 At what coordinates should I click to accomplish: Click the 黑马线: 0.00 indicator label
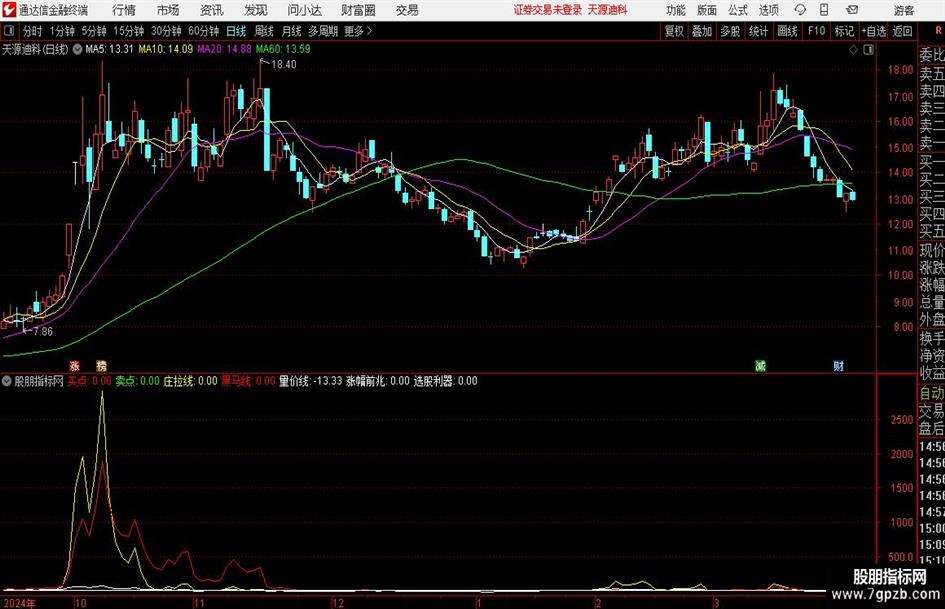point(248,381)
